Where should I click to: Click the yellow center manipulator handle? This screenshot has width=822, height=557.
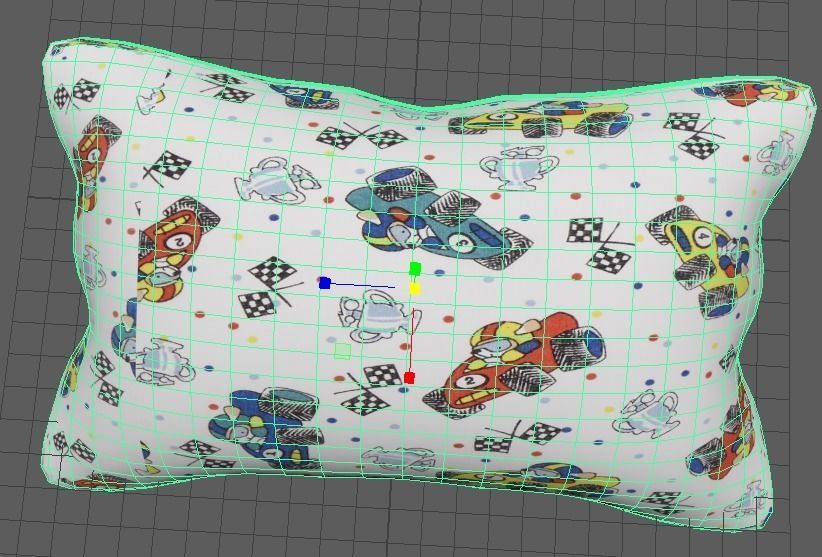(x=415, y=289)
